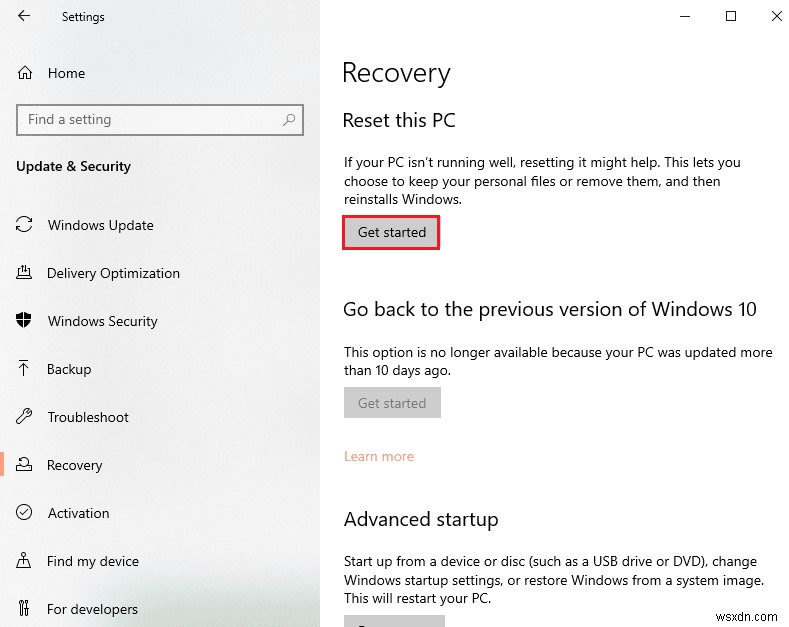Screen dimensions: 789x627
Task: Maximize the Settings window
Action: [731, 16]
